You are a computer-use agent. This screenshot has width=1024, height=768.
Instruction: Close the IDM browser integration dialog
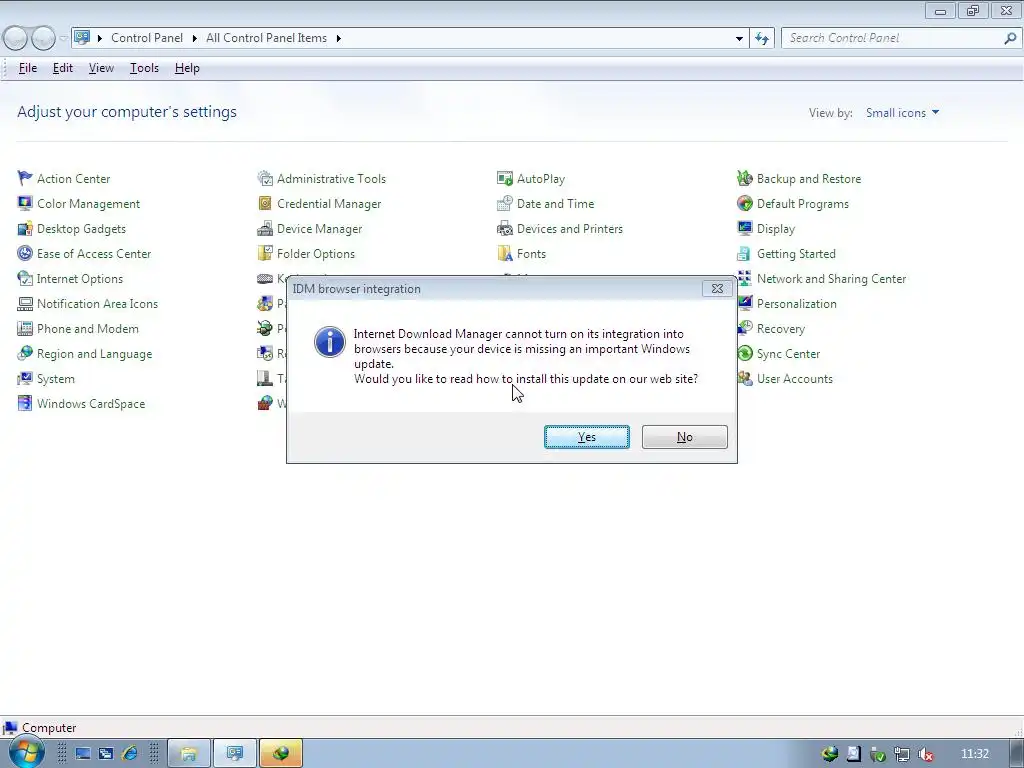click(x=717, y=289)
